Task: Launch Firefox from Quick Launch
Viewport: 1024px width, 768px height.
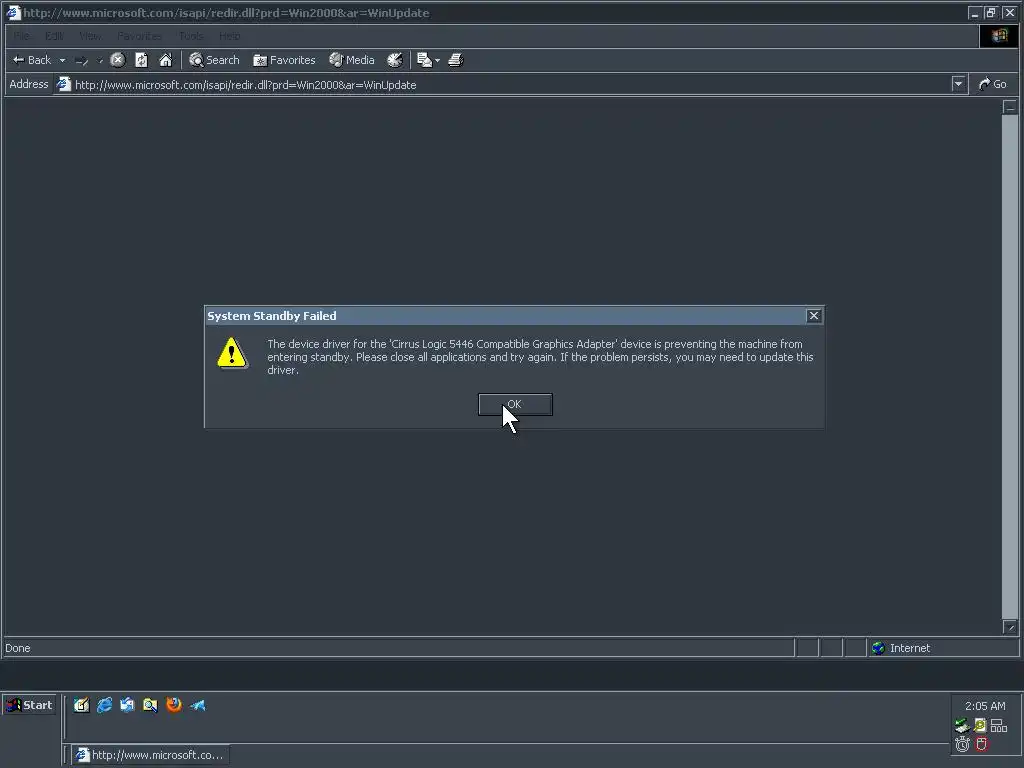Action: click(174, 705)
